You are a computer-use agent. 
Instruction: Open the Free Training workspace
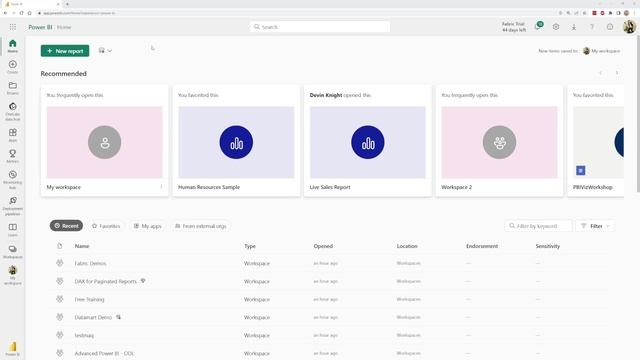89,299
